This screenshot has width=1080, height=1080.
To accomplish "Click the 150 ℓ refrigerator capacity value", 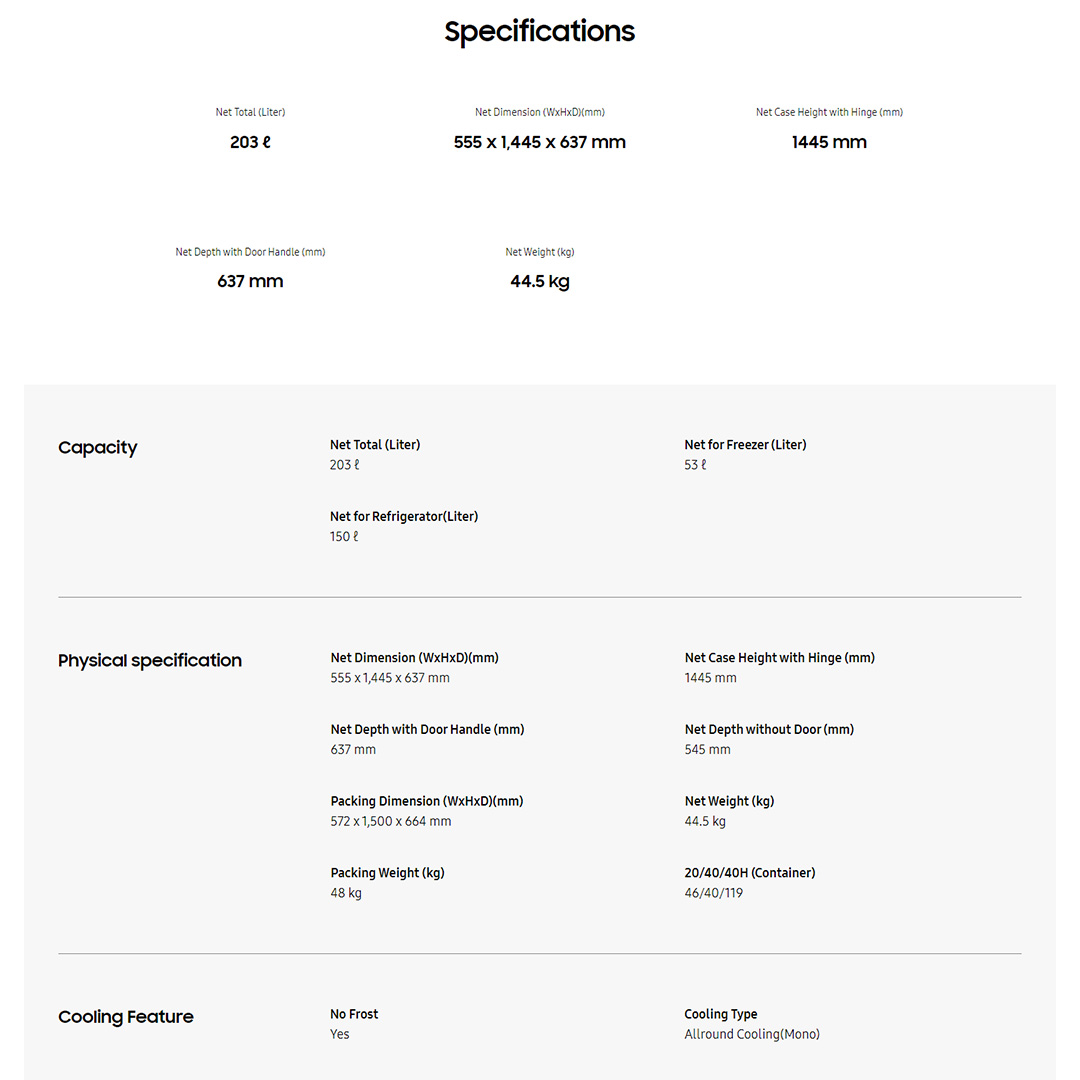I will click(344, 537).
